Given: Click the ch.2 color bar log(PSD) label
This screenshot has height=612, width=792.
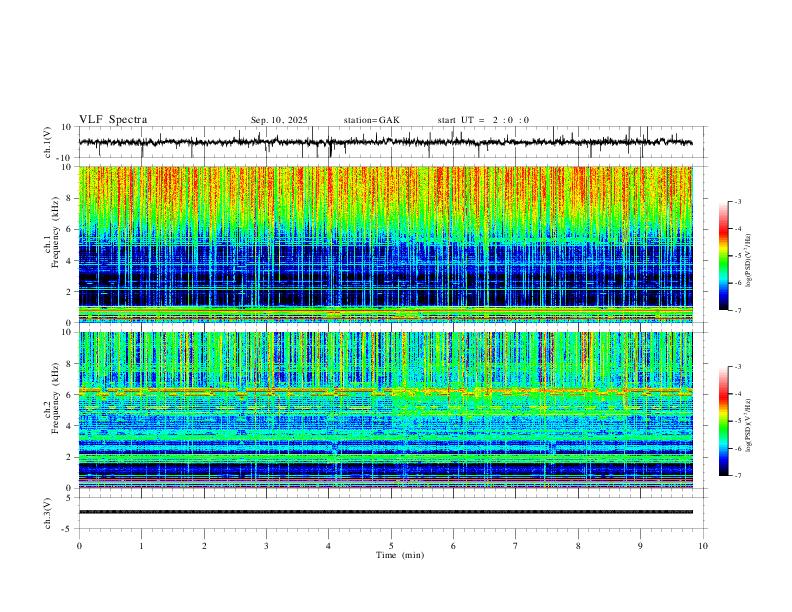Looking at the screenshot, I should pyautogui.click(x=749, y=425).
